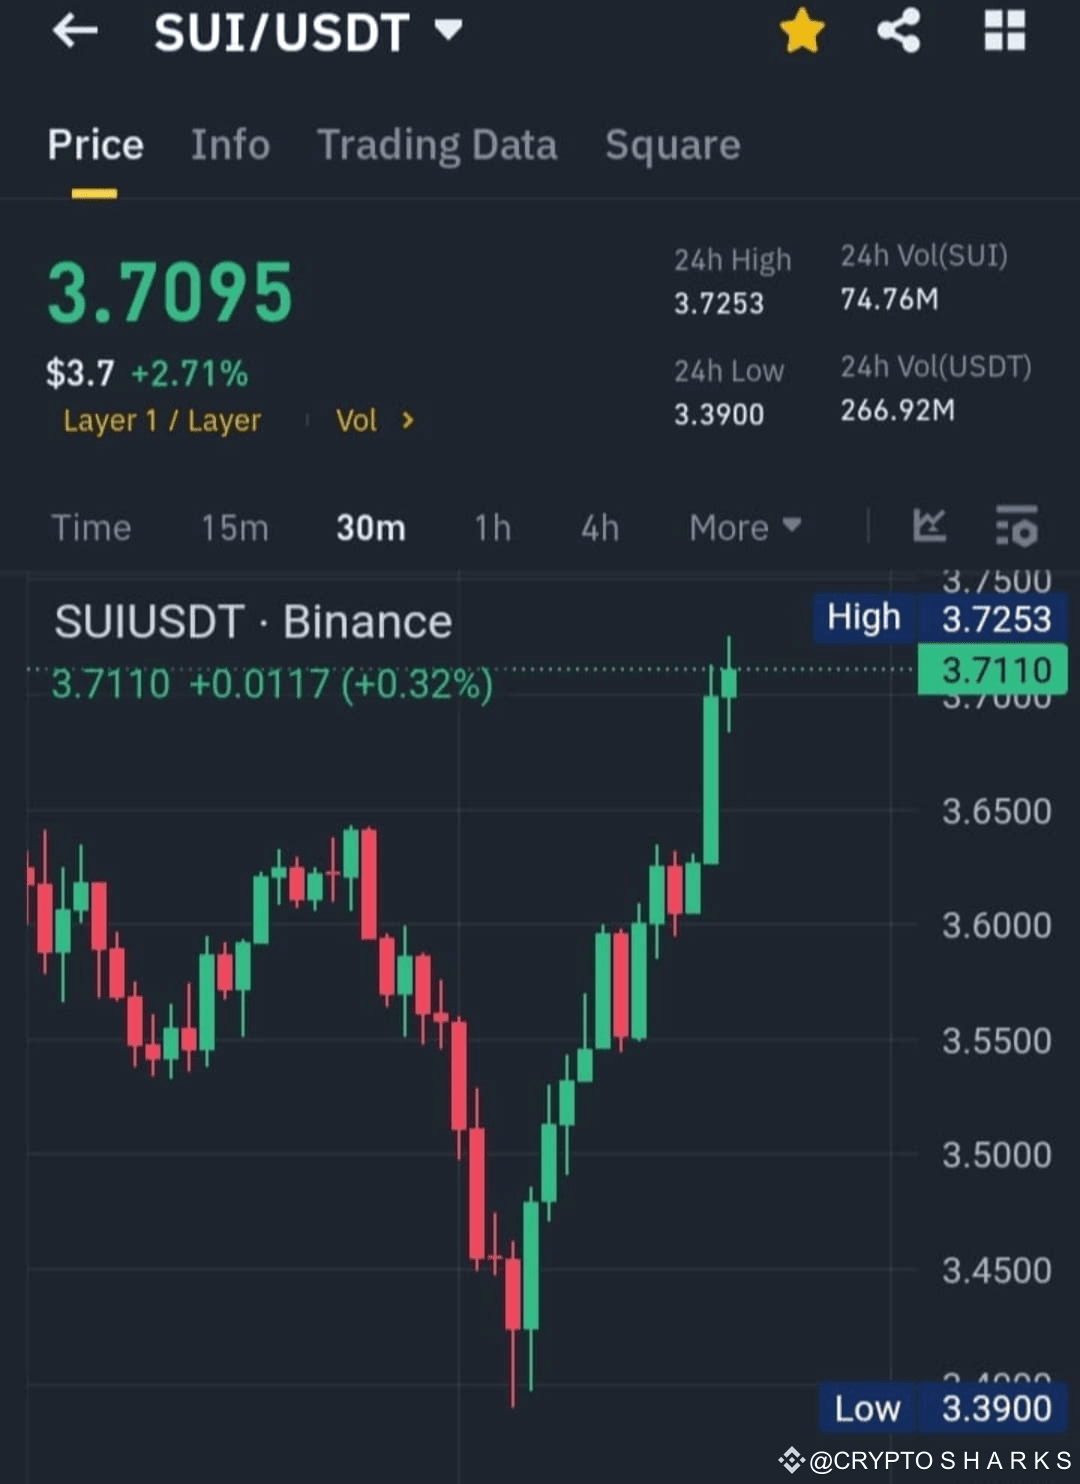Switch to the Square tab

[x=672, y=145]
